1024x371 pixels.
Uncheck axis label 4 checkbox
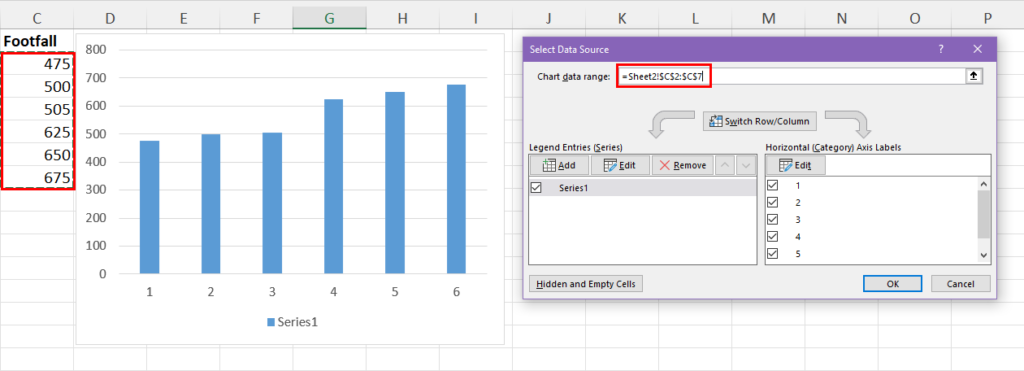[x=773, y=236]
